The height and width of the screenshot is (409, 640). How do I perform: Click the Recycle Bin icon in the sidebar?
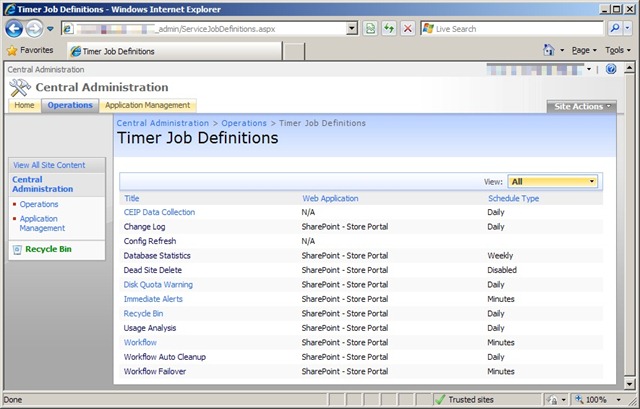click(17, 249)
